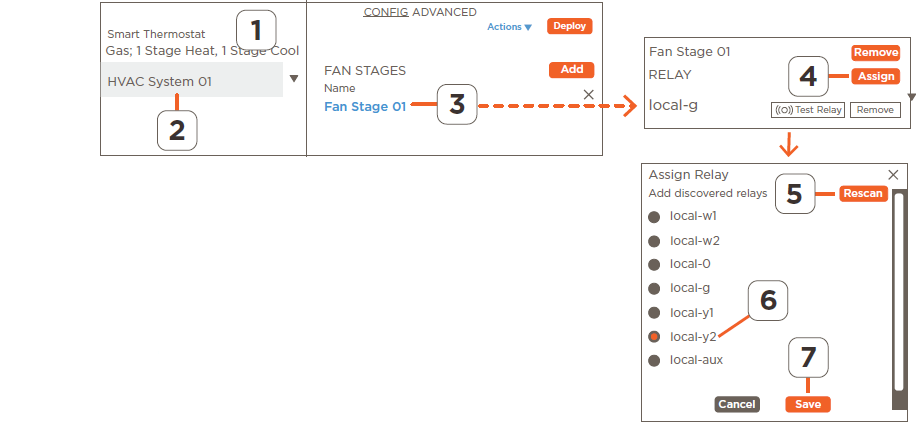Close the Assign Relay dialog
The image size is (918, 427).
coord(893,175)
